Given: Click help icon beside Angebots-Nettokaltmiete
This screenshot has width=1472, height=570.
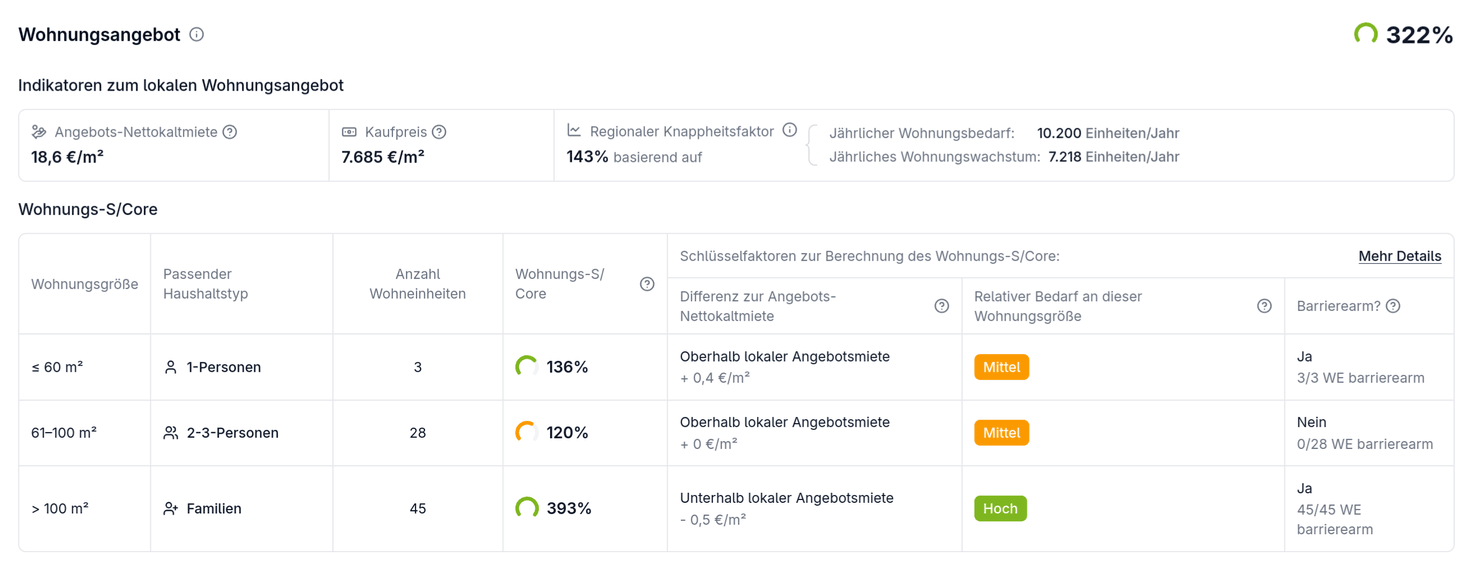Looking at the screenshot, I should pyautogui.click(x=230, y=132).
